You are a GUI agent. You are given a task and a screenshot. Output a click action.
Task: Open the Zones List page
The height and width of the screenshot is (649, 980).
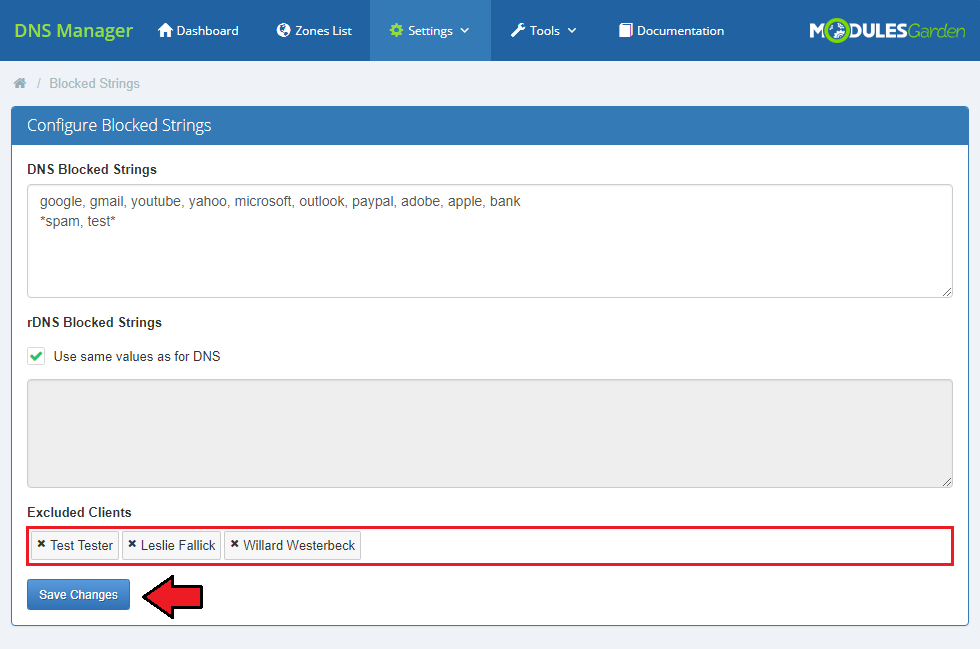(x=323, y=31)
